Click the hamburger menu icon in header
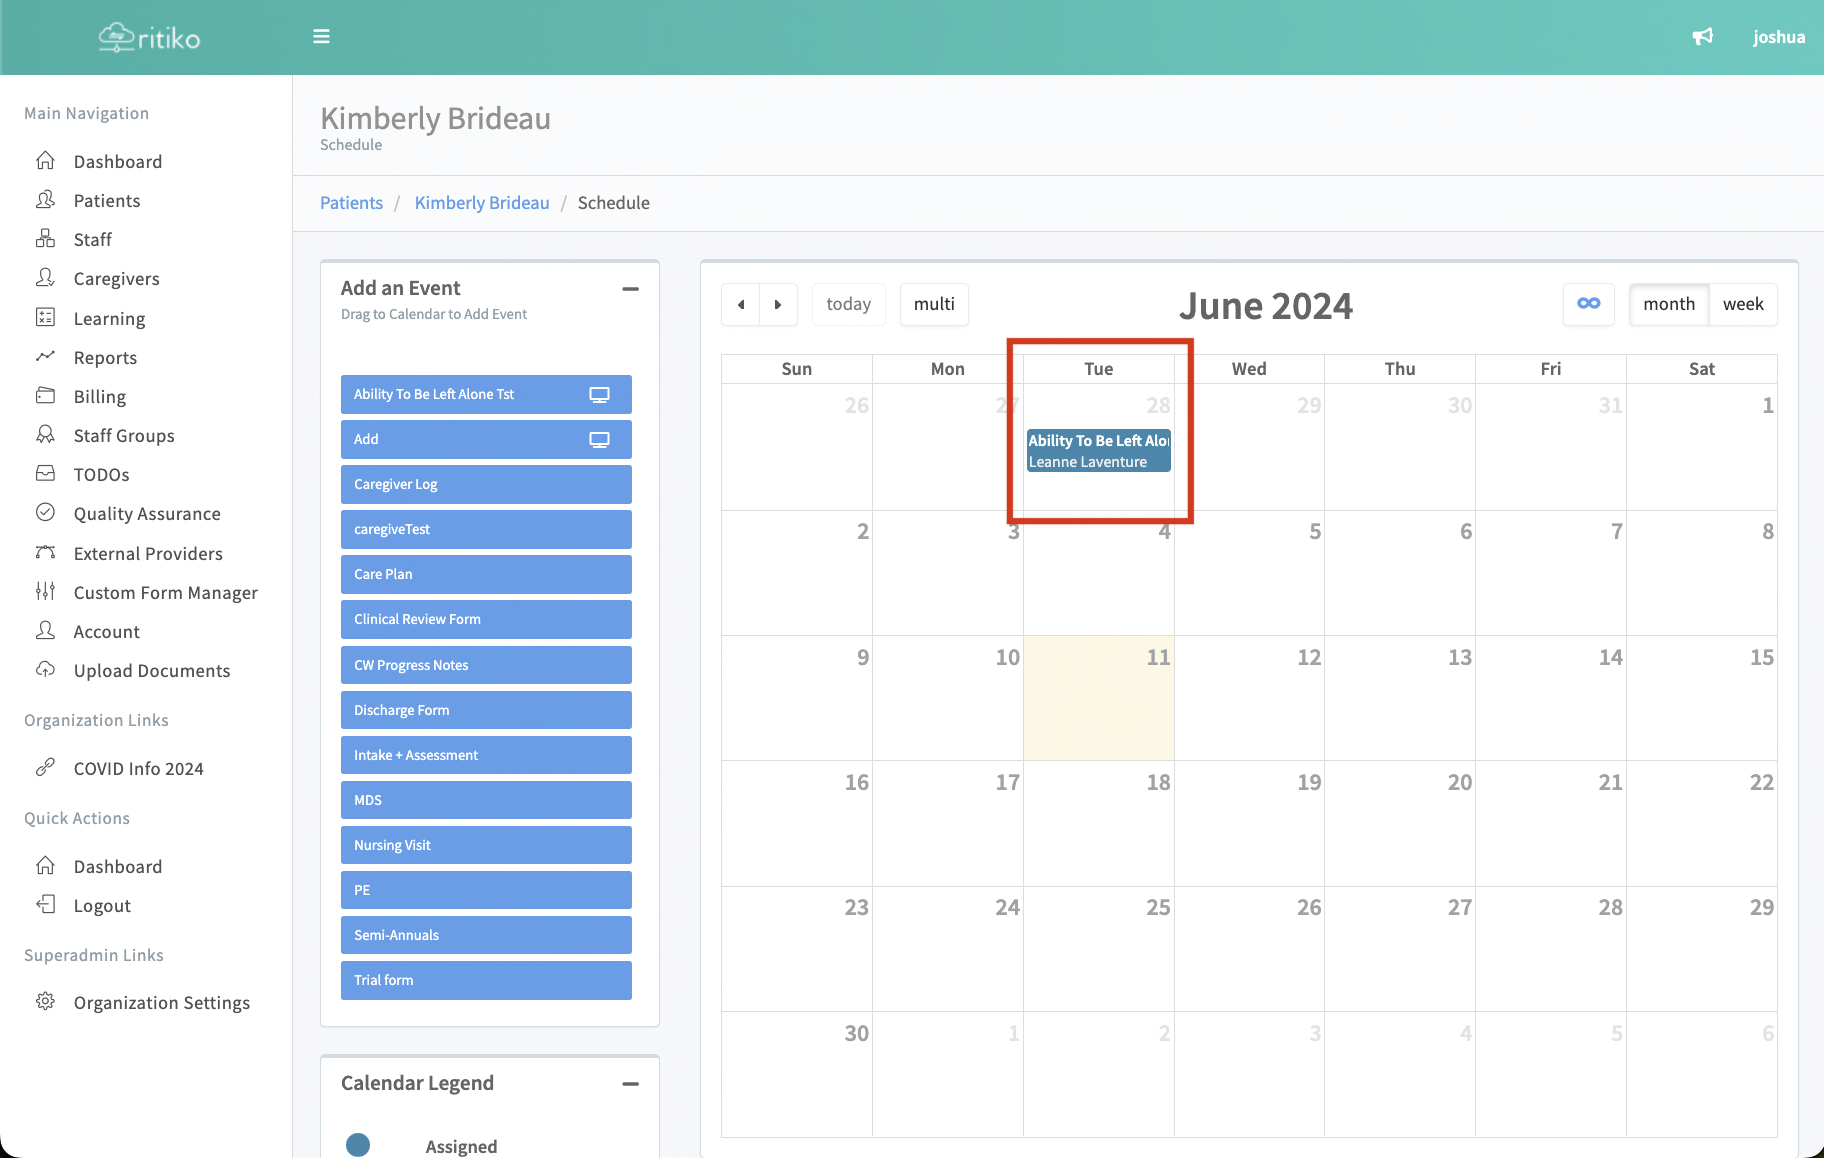Image resolution: width=1824 pixels, height=1158 pixels. [x=321, y=37]
